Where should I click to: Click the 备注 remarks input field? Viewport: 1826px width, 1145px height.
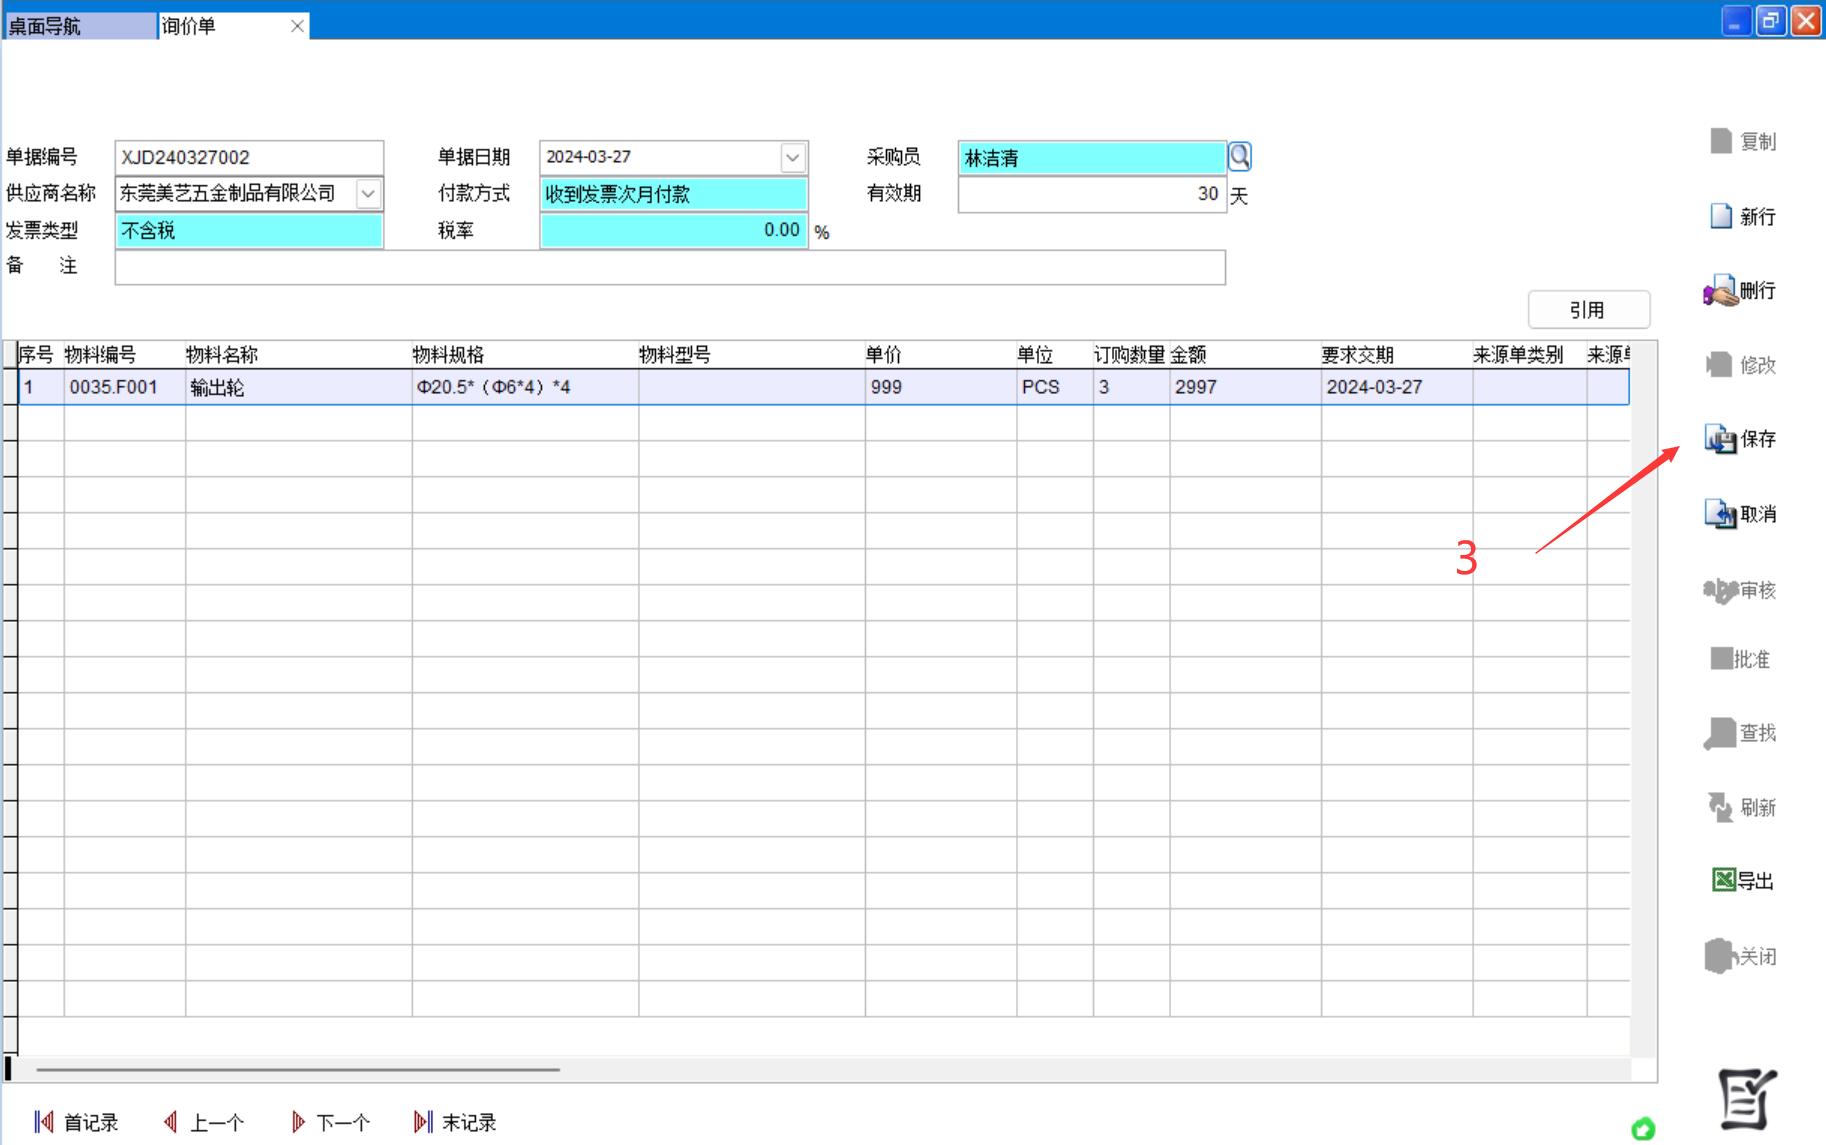pyautogui.click(x=670, y=267)
